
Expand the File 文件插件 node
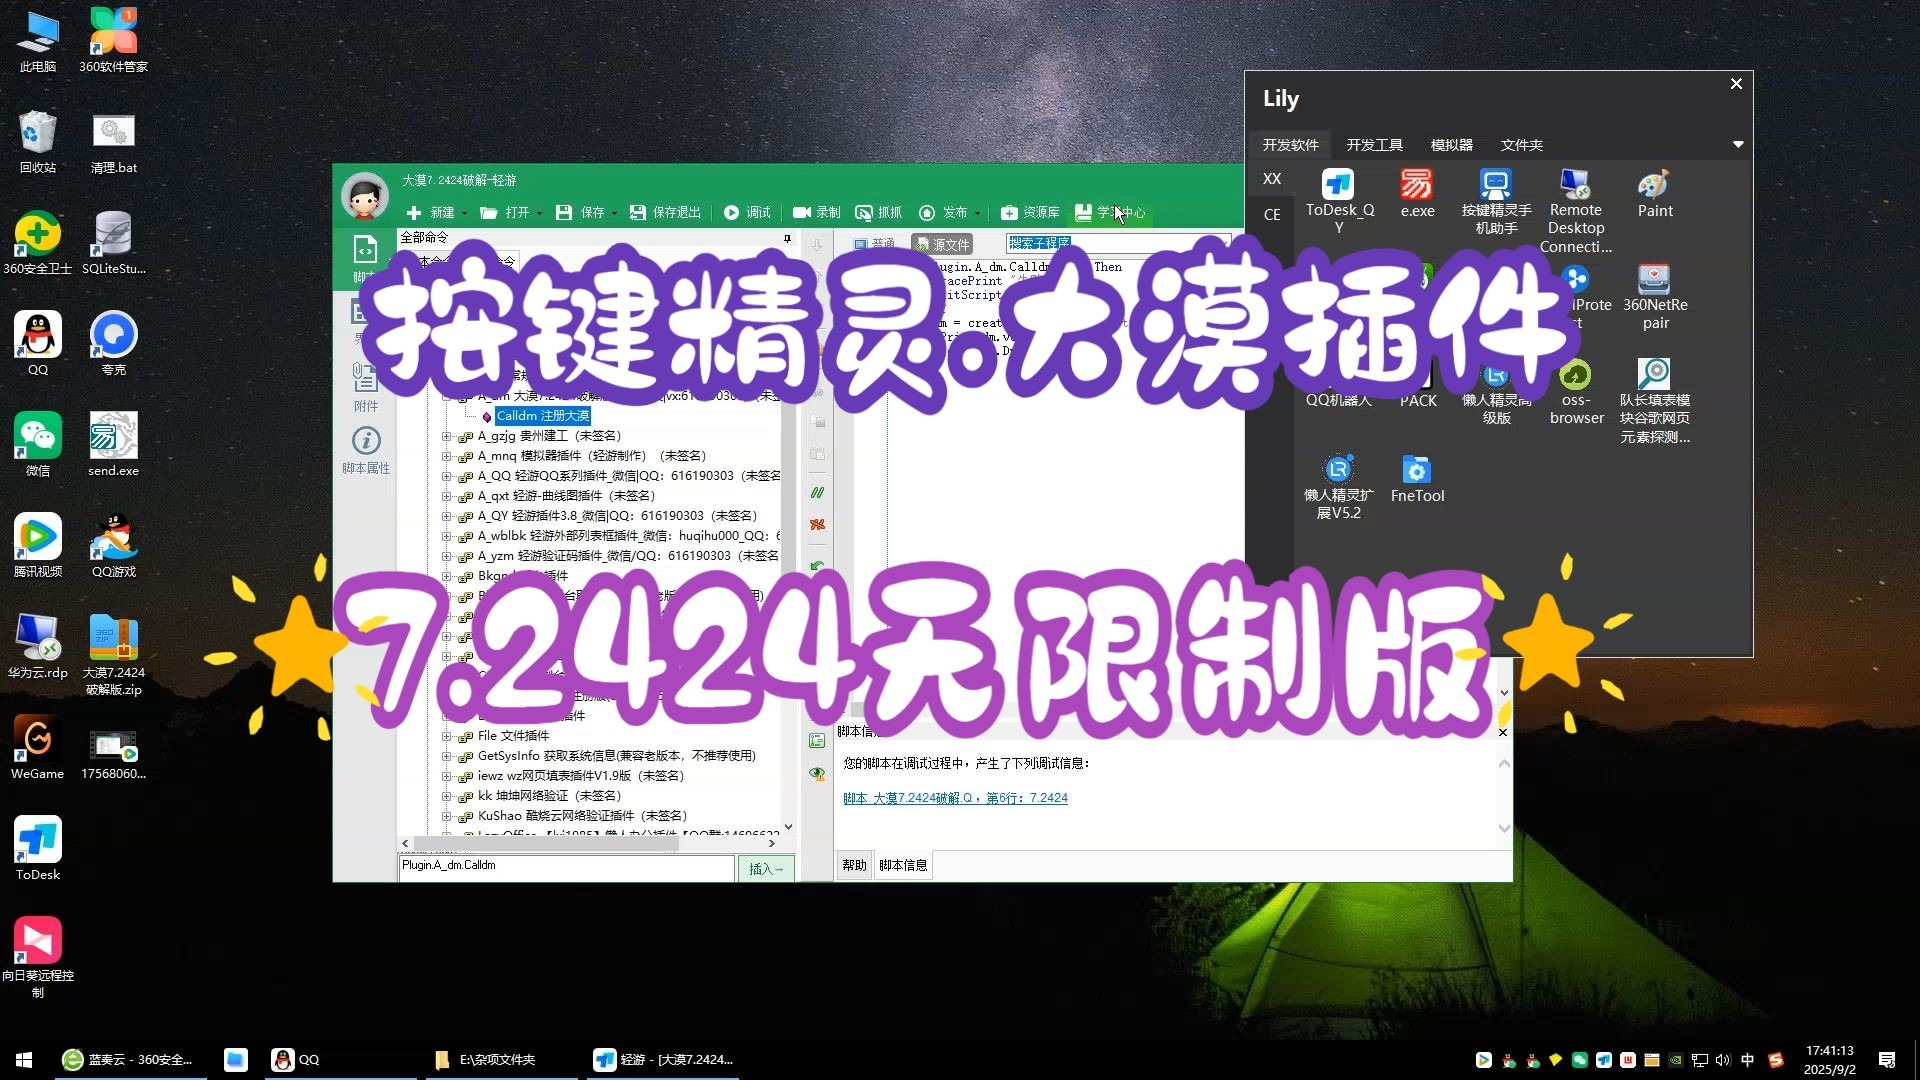point(447,736)
